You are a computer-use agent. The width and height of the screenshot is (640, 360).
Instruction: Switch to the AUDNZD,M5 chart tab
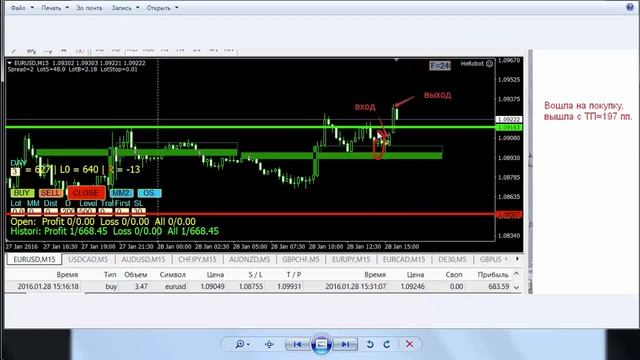[249, 260]
